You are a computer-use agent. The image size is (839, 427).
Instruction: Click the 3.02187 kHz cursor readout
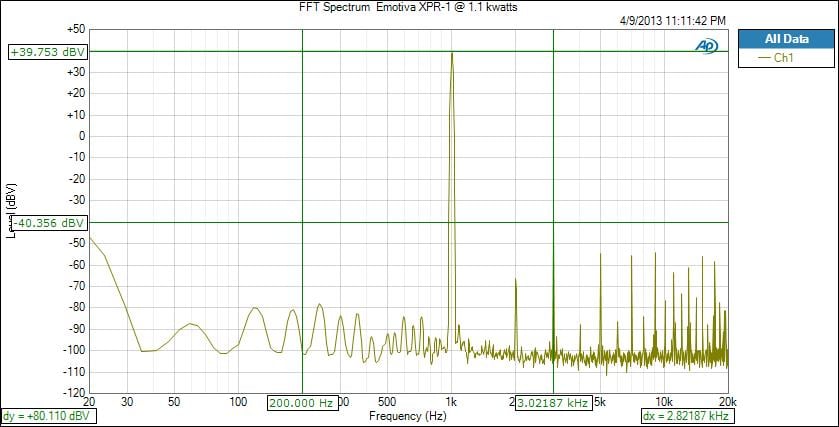553,403
